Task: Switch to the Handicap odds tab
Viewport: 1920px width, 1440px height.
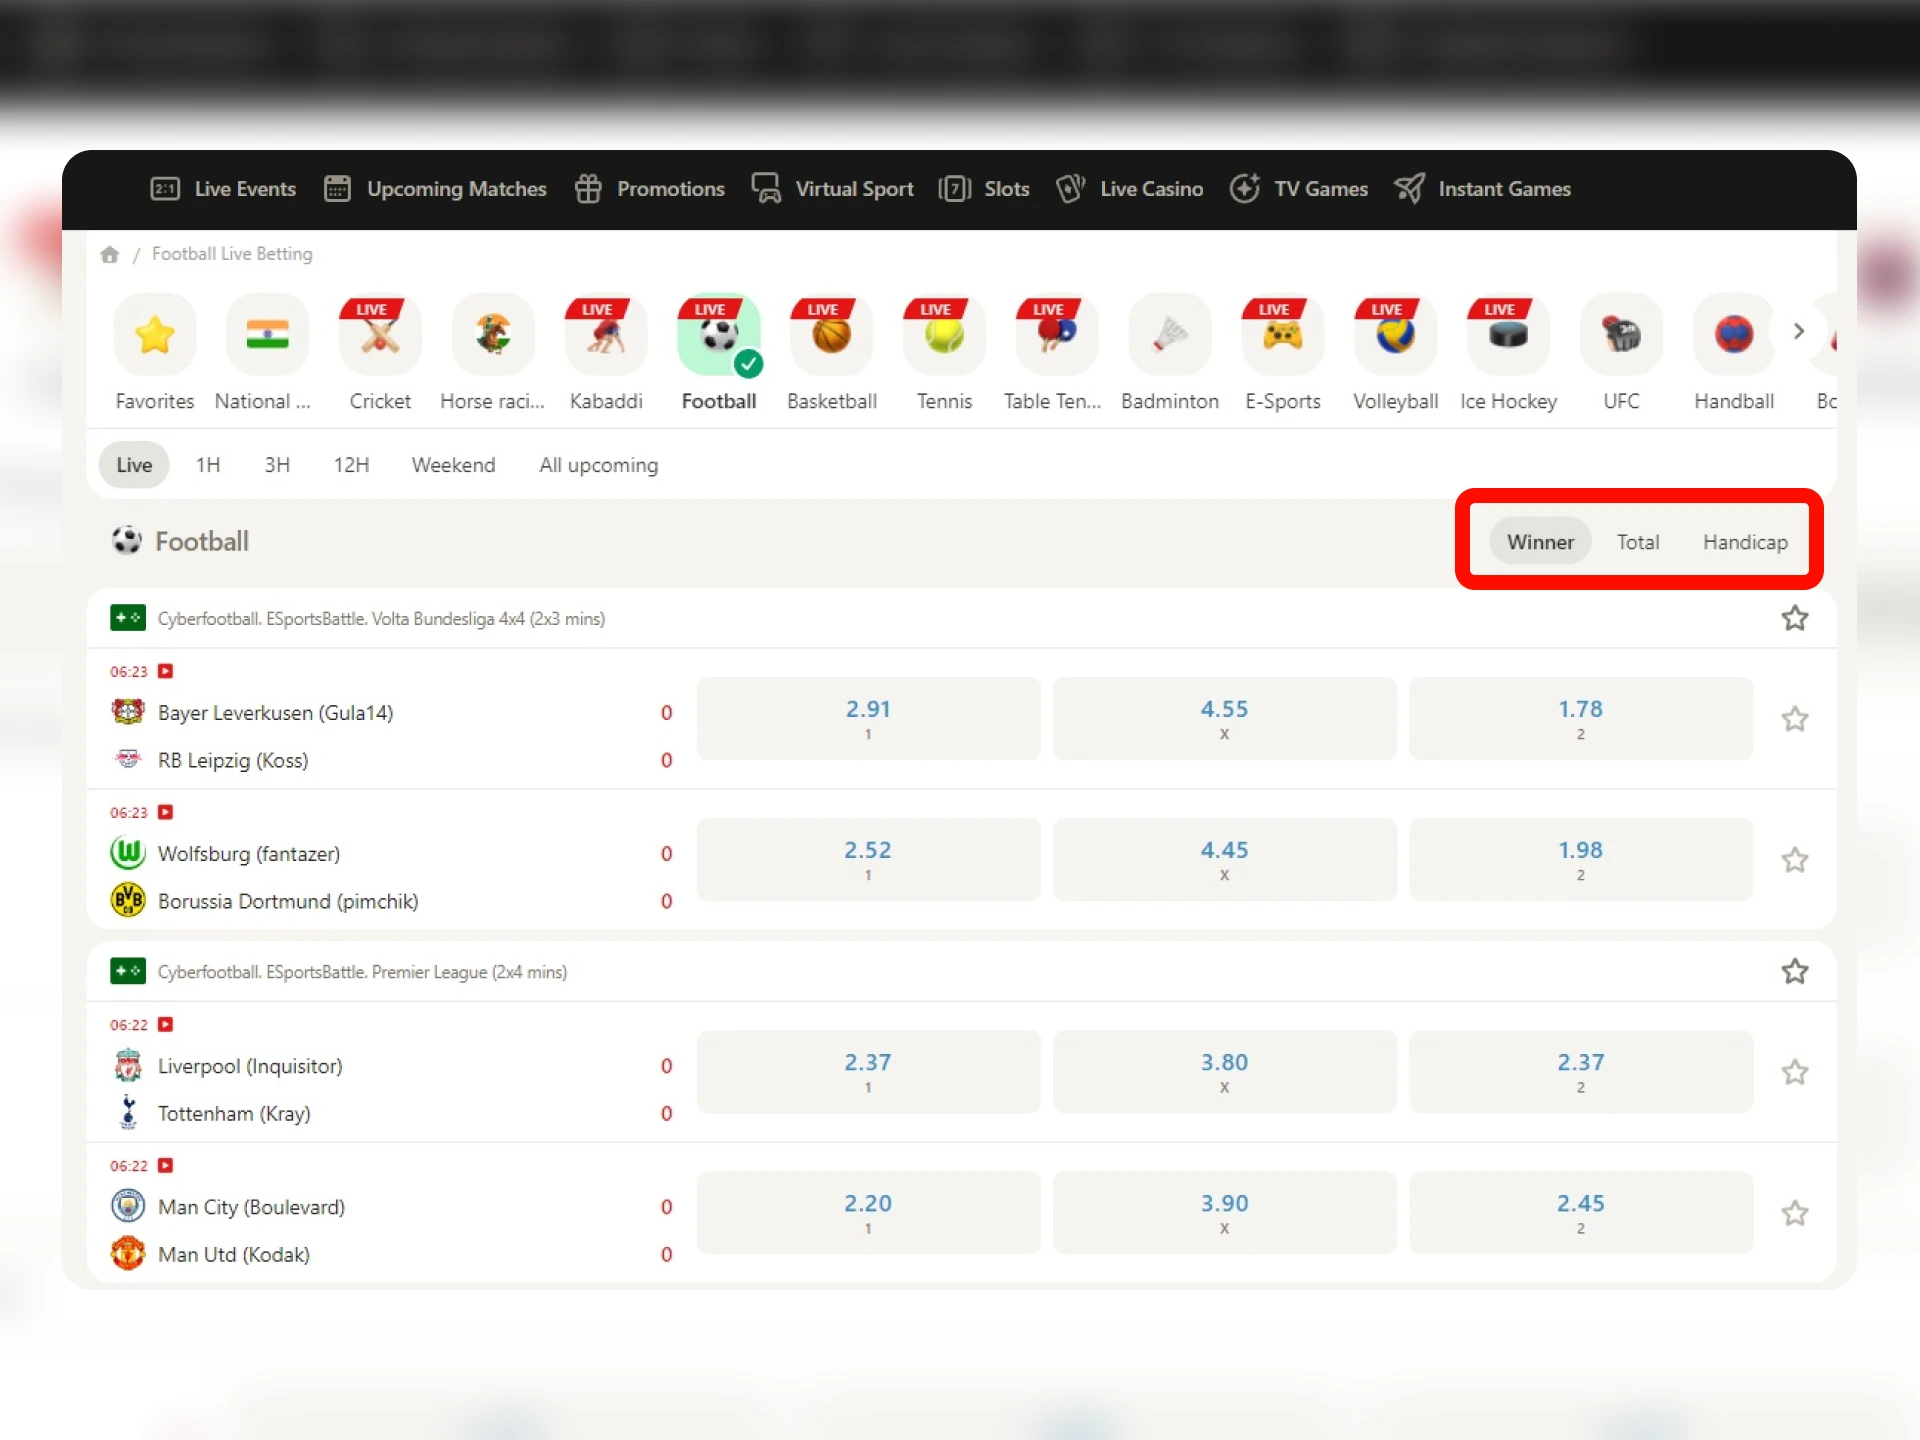Action: click(x=1745, y=541)
